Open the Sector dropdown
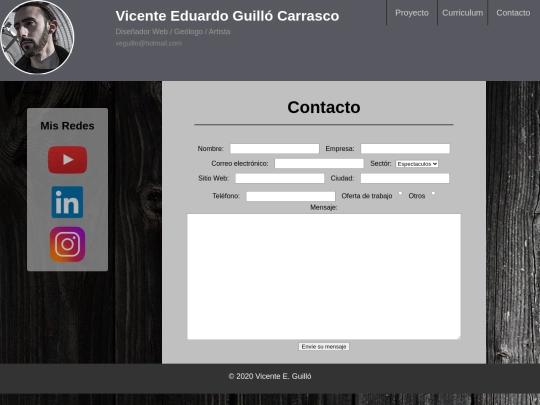540x405 pixels. click(x=417, y=164)
